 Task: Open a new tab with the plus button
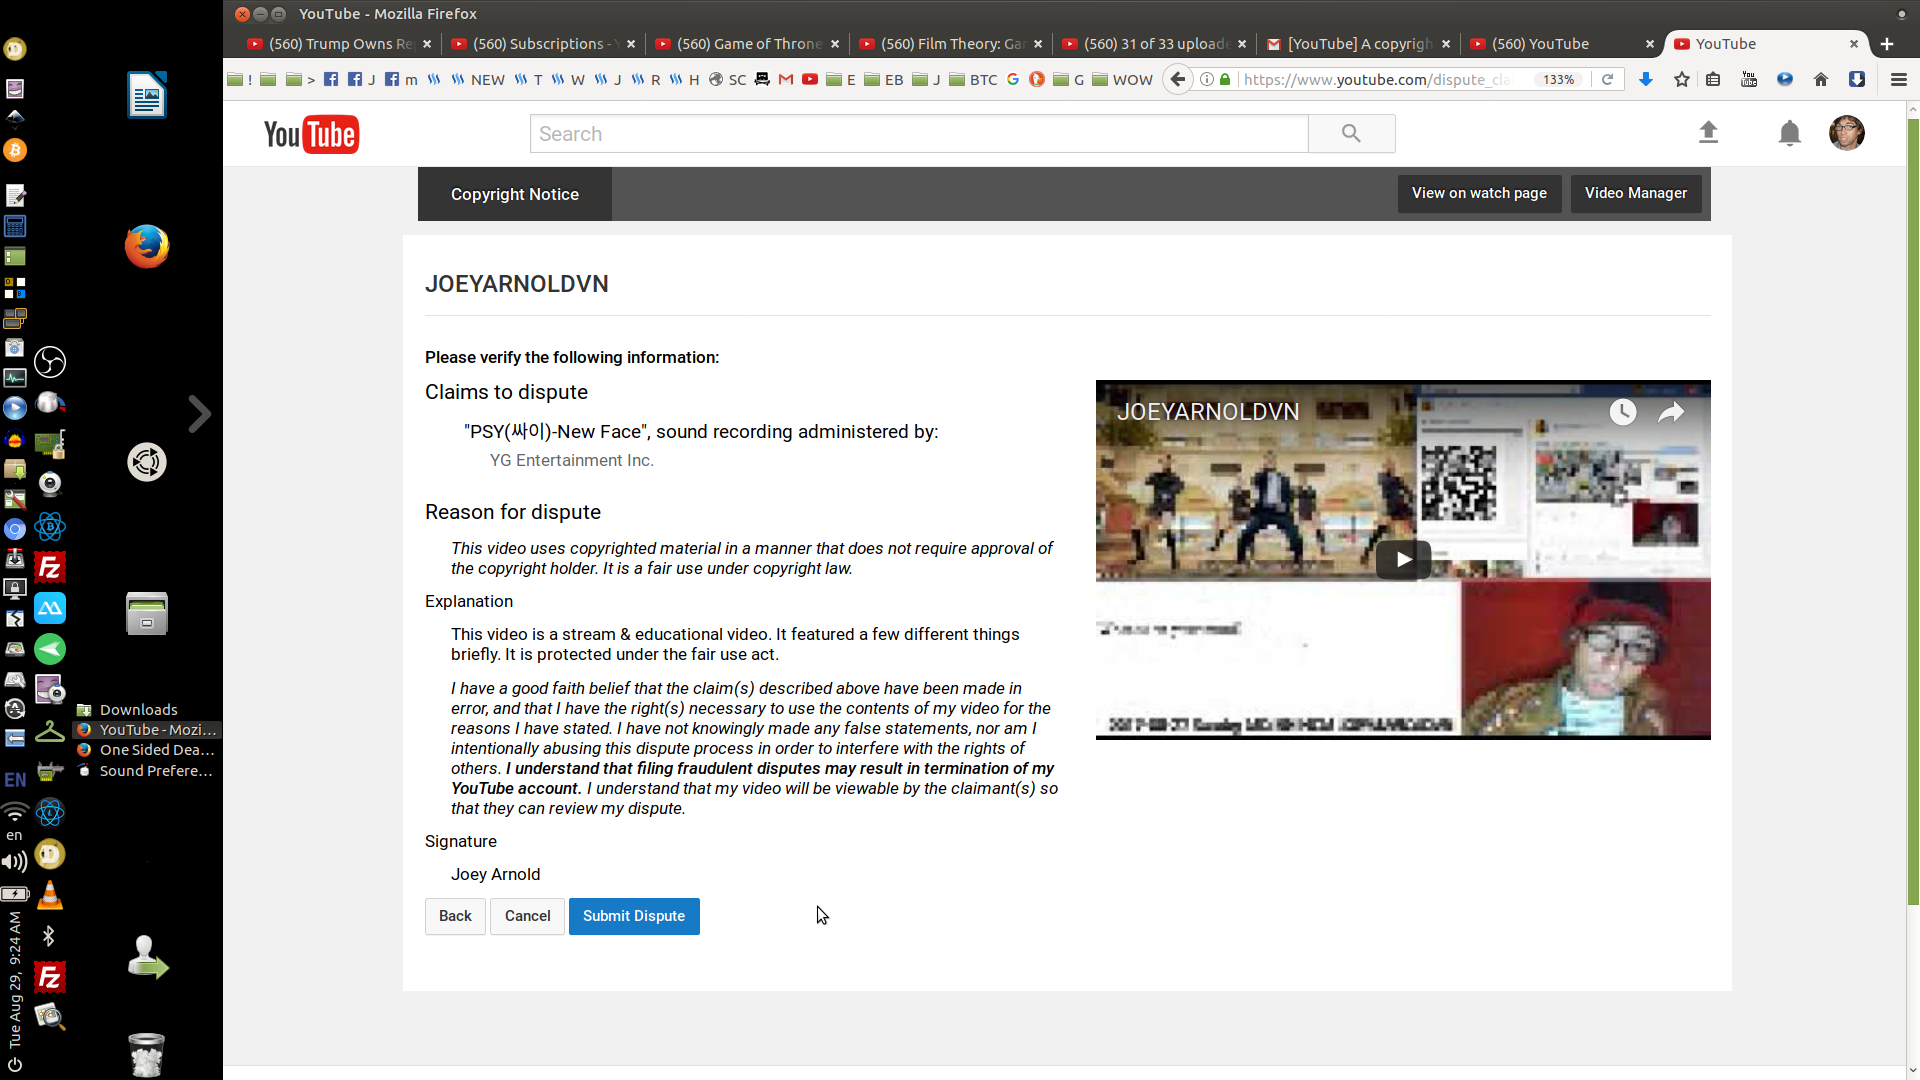[1887, 44]
